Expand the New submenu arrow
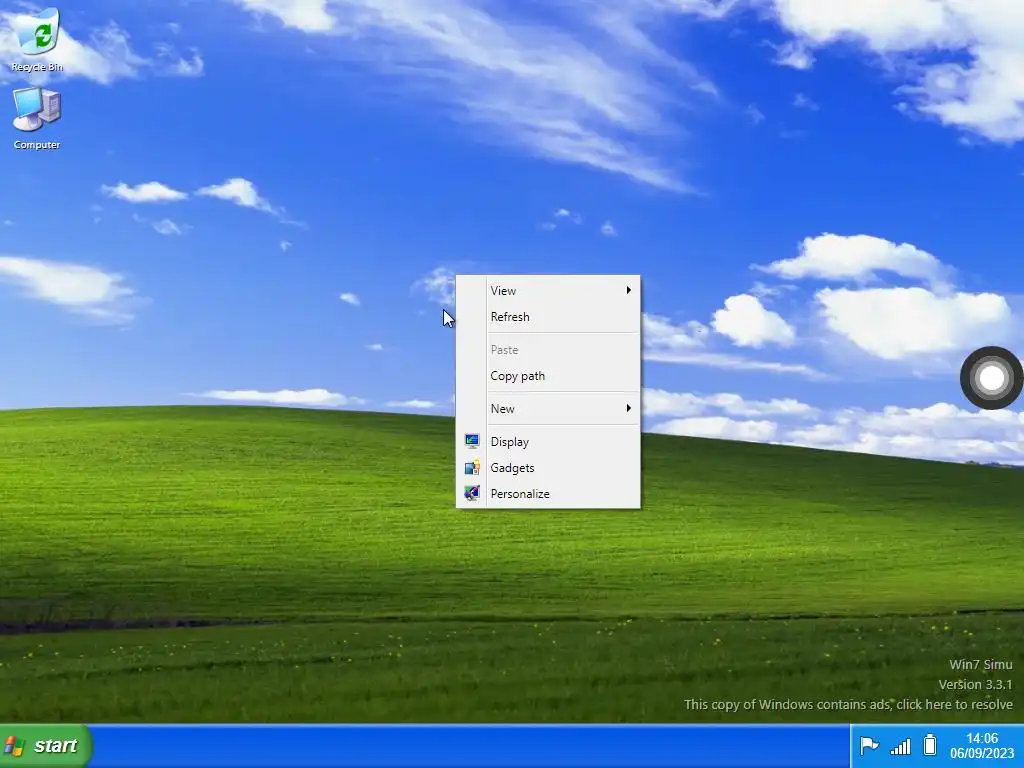Image resolution: width=1024 pixels, height=768 pixels. [628, 408]
